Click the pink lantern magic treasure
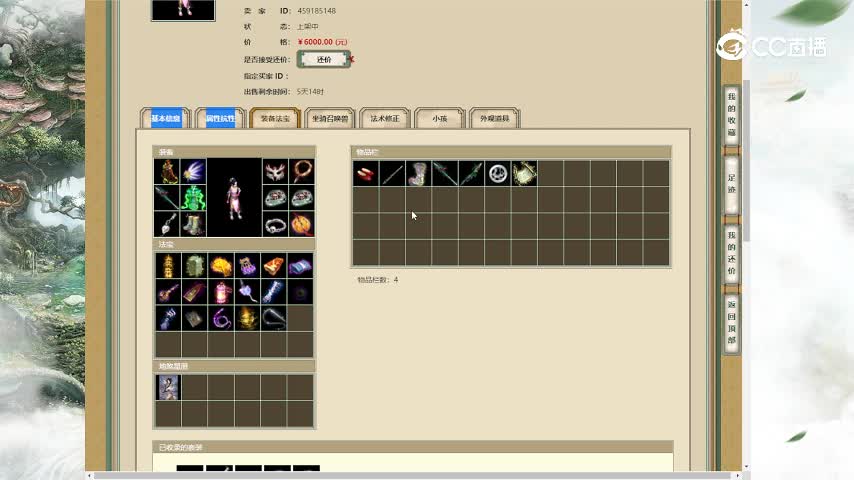This screenshot has height=480, width=854. pos(221,292)
